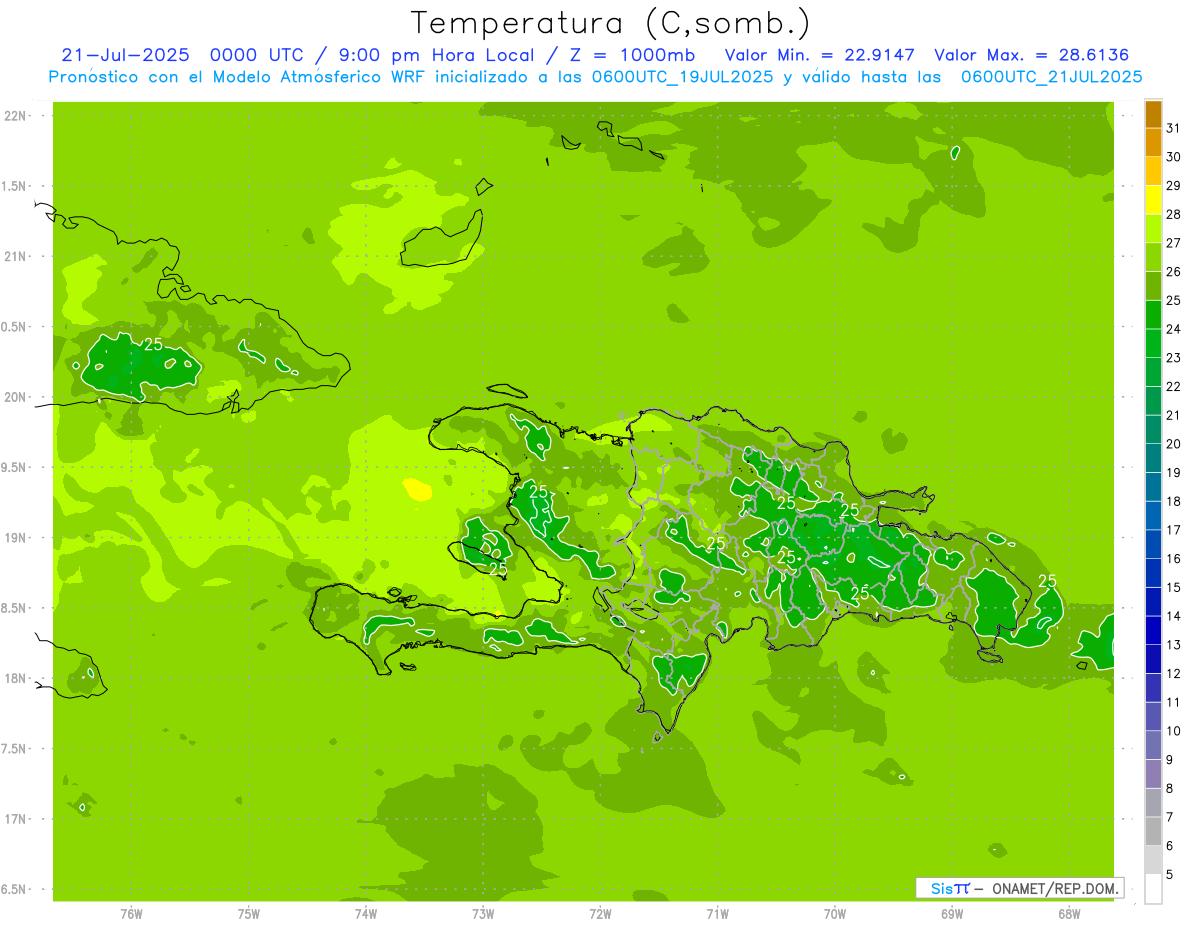
Task: Click the 'Temperatura (C,somb.)' chart title
Action: 611,23
